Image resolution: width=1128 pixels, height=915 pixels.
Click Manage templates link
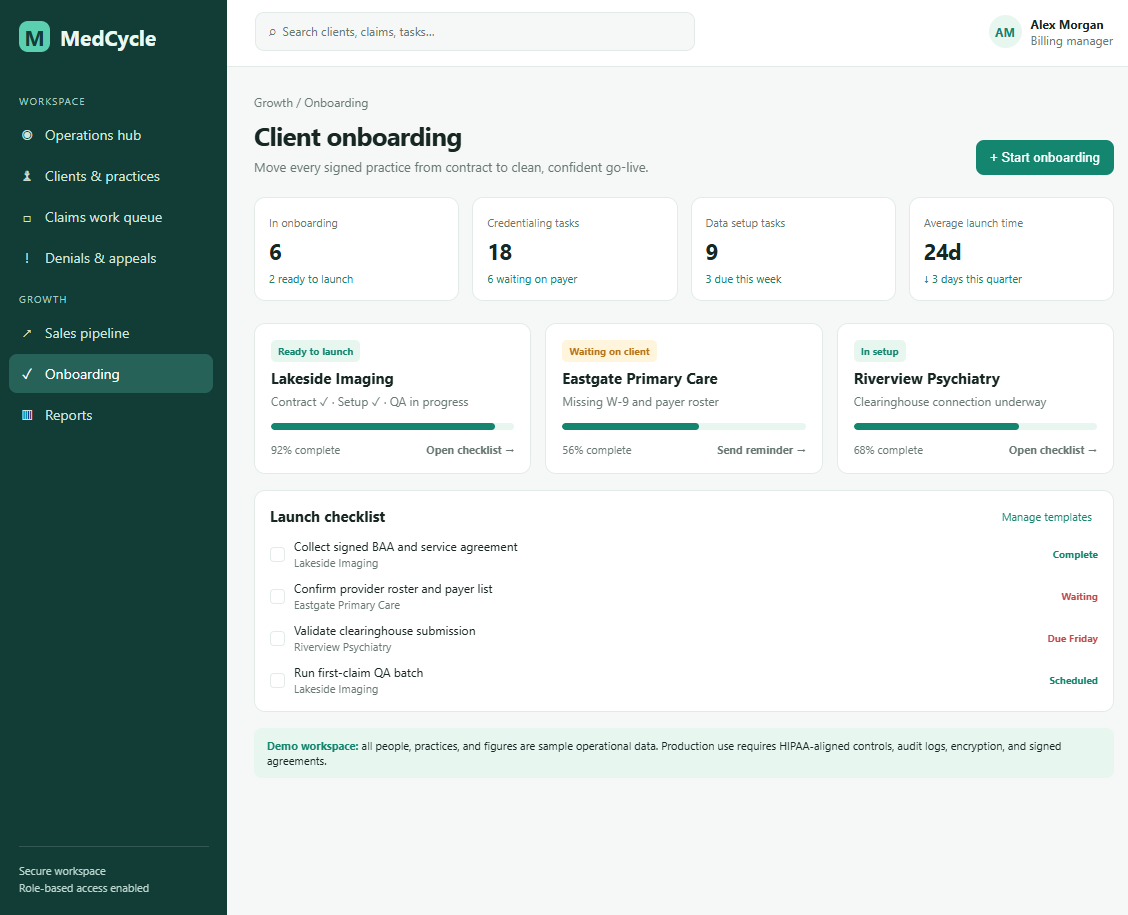(x=1047, y=517)
